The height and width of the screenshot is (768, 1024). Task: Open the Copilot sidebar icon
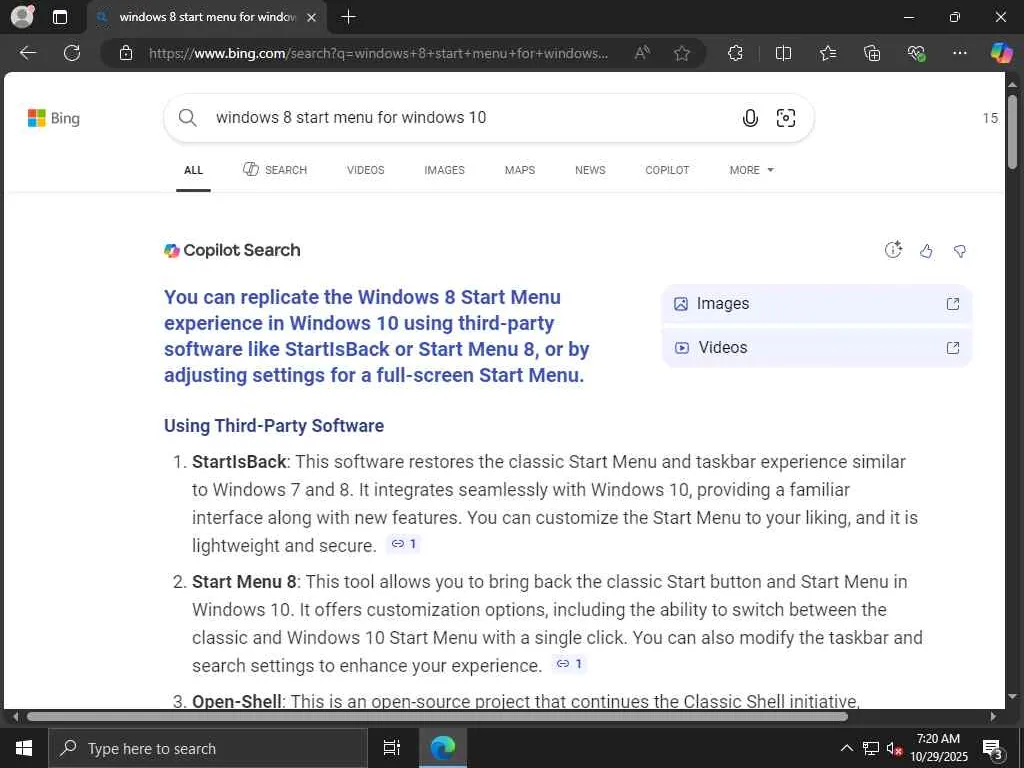[x=1001, y=52]
